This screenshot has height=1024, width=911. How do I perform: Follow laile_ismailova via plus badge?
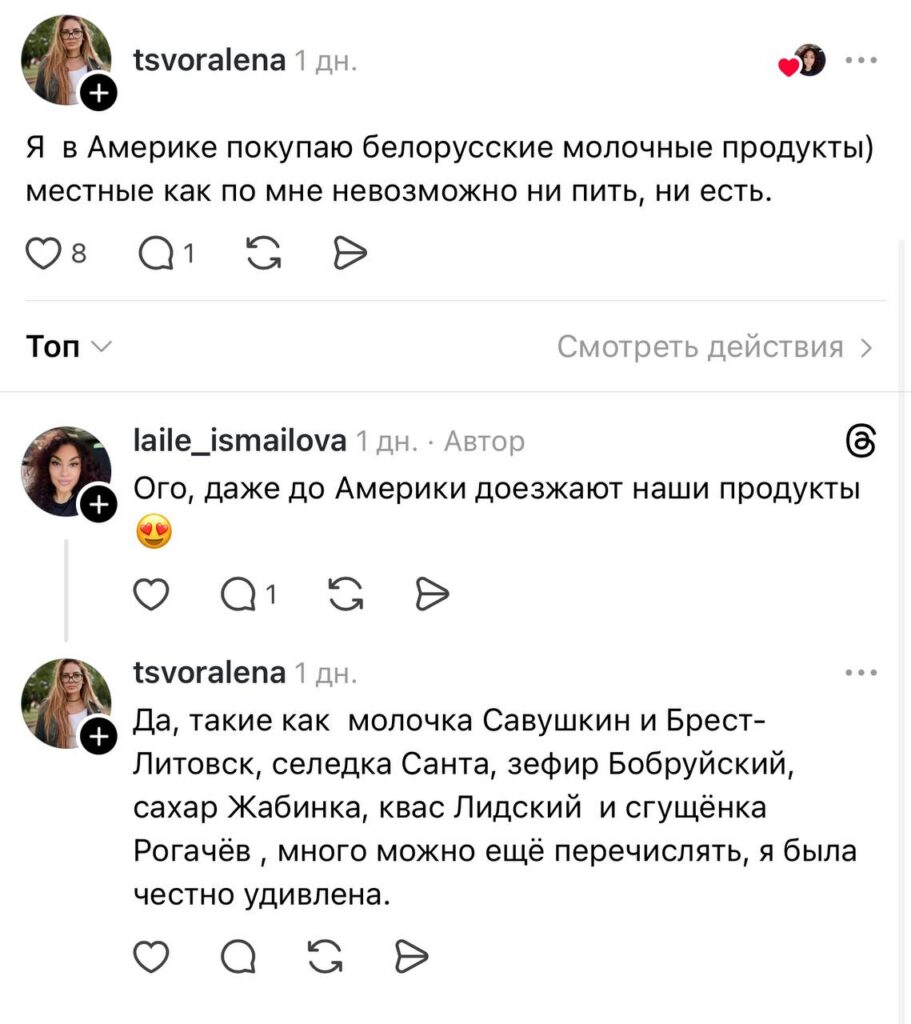98,508
